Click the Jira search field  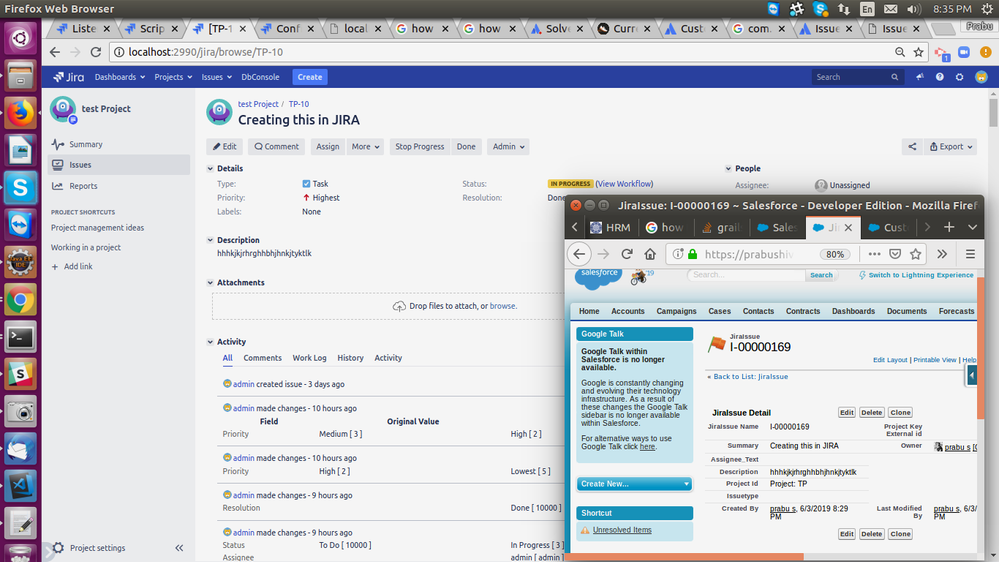(x=858, y=77)
